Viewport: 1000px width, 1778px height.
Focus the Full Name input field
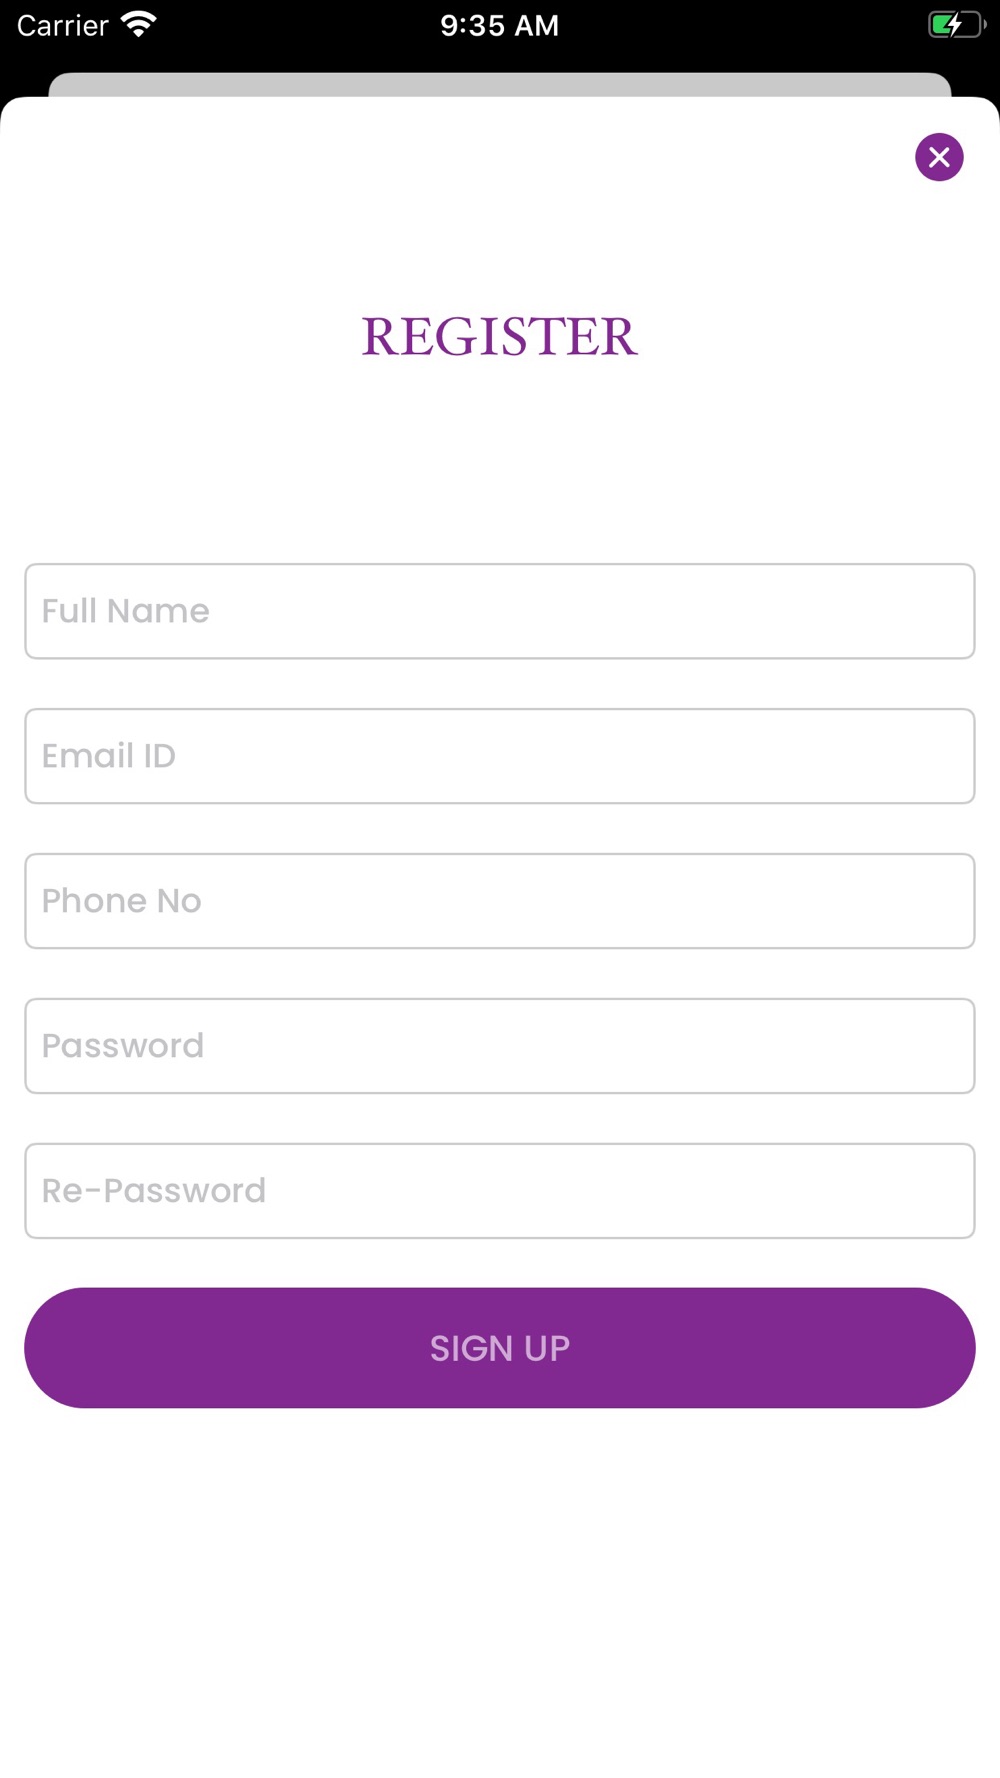[x=500, y=611]
